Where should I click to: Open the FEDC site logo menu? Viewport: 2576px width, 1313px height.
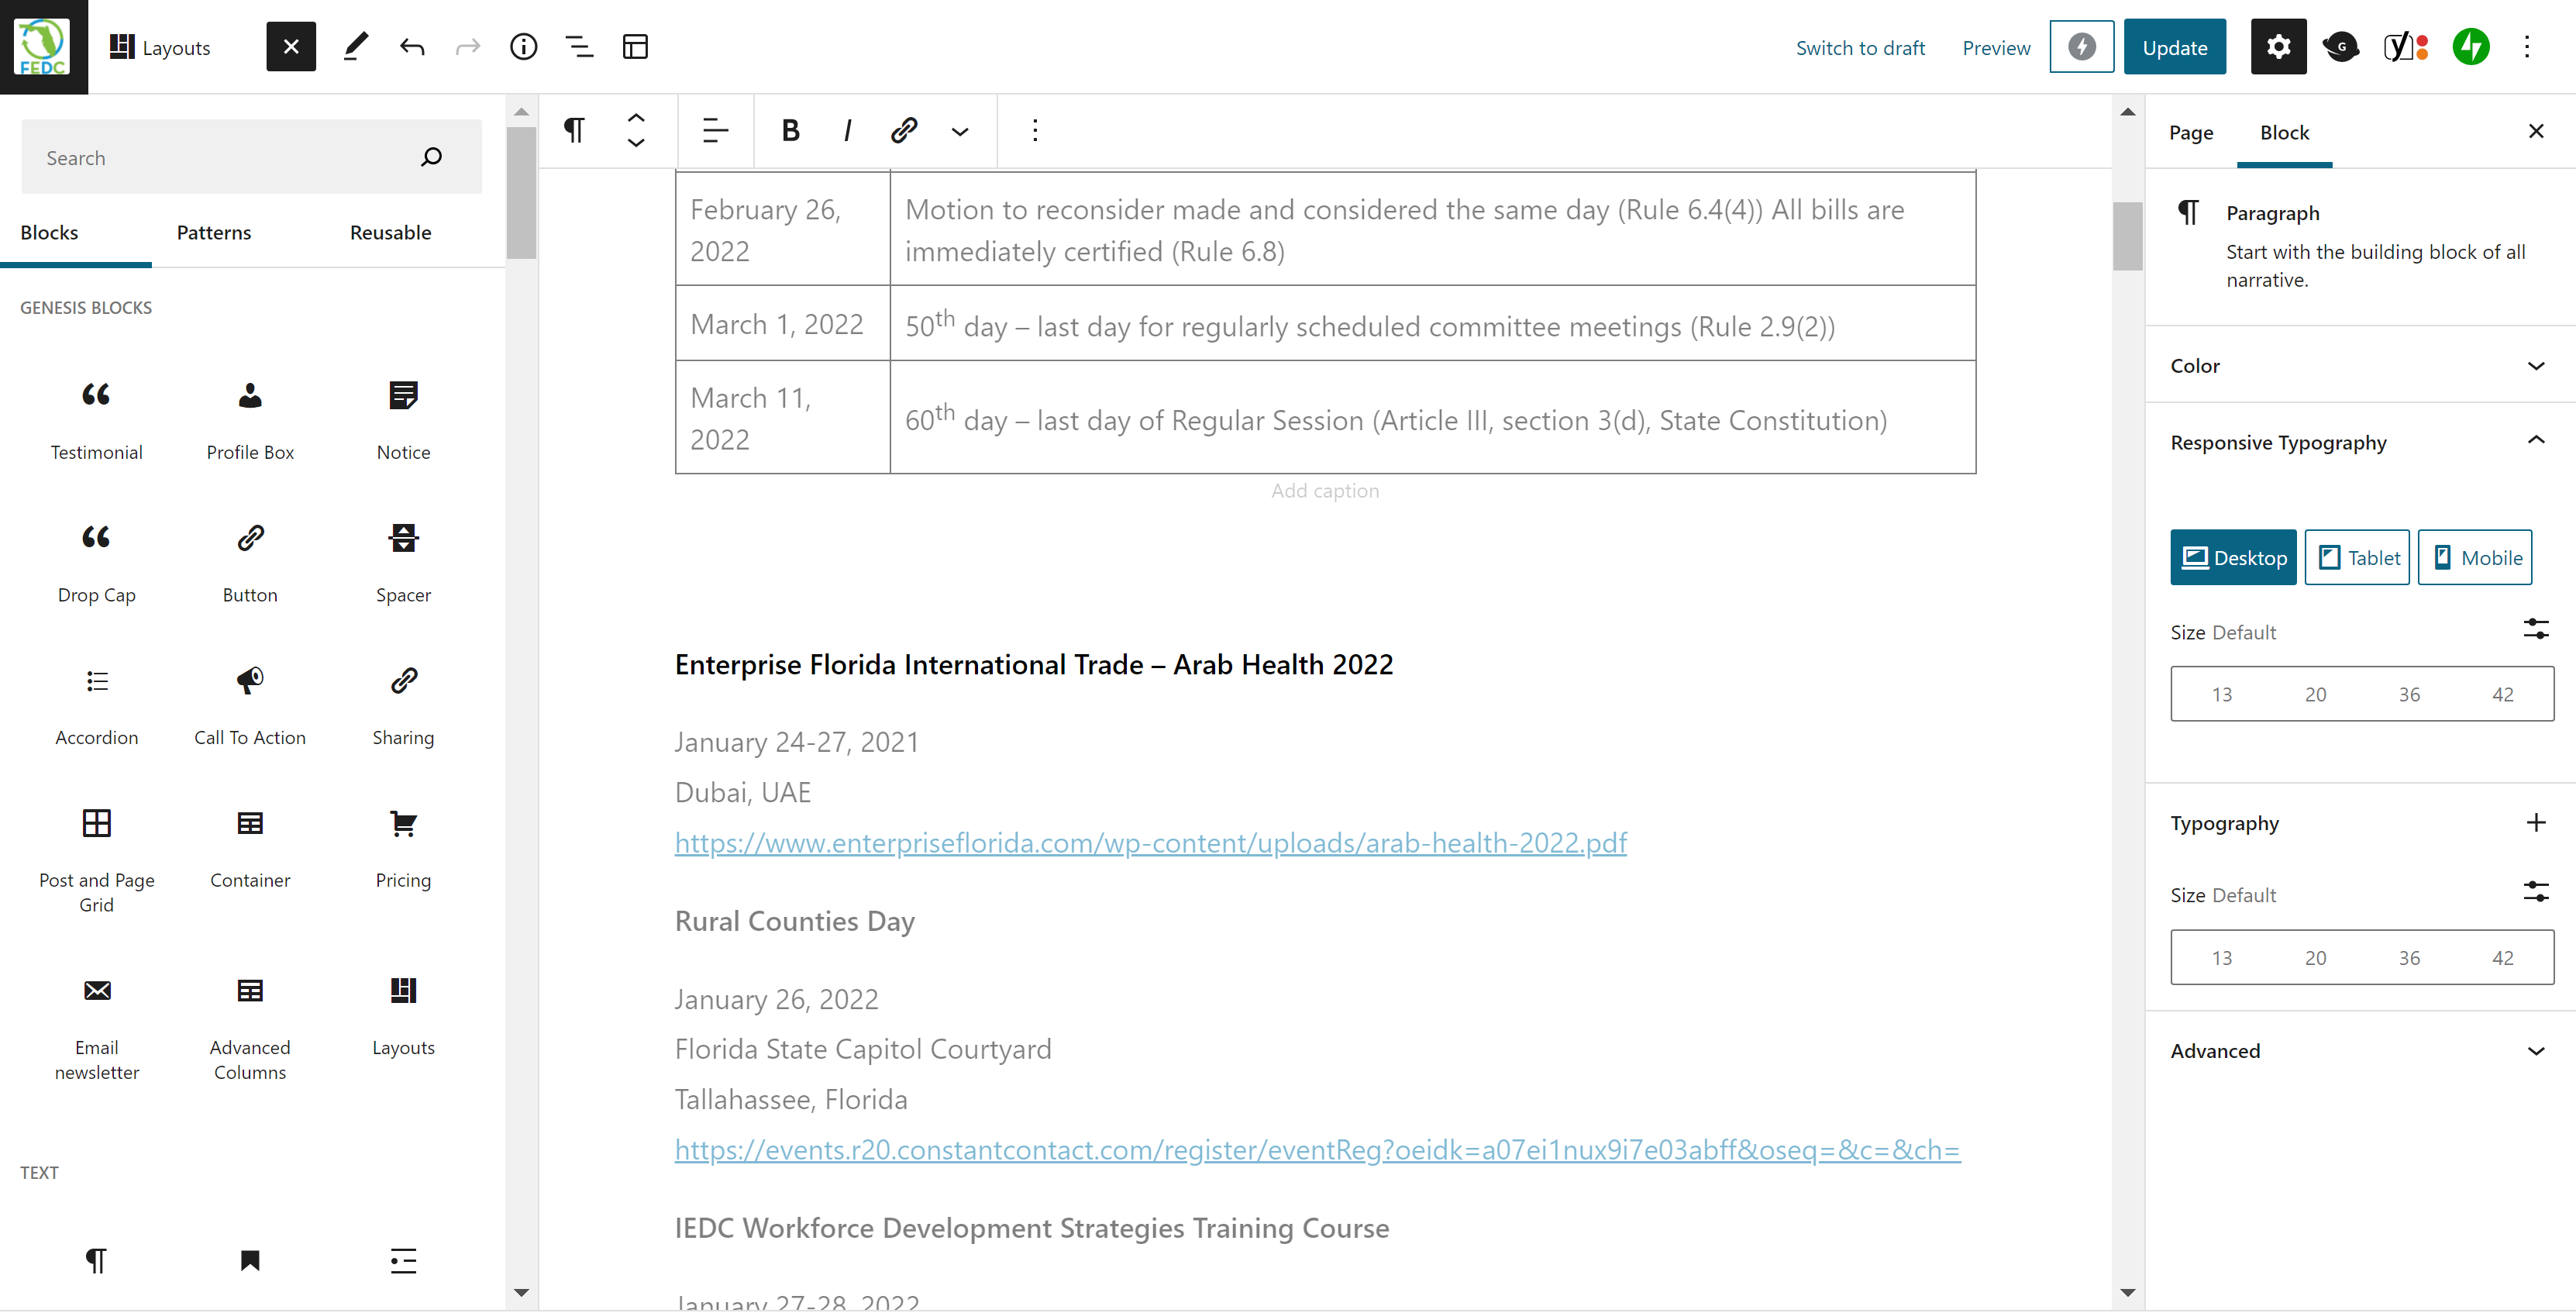pos(43,47)
